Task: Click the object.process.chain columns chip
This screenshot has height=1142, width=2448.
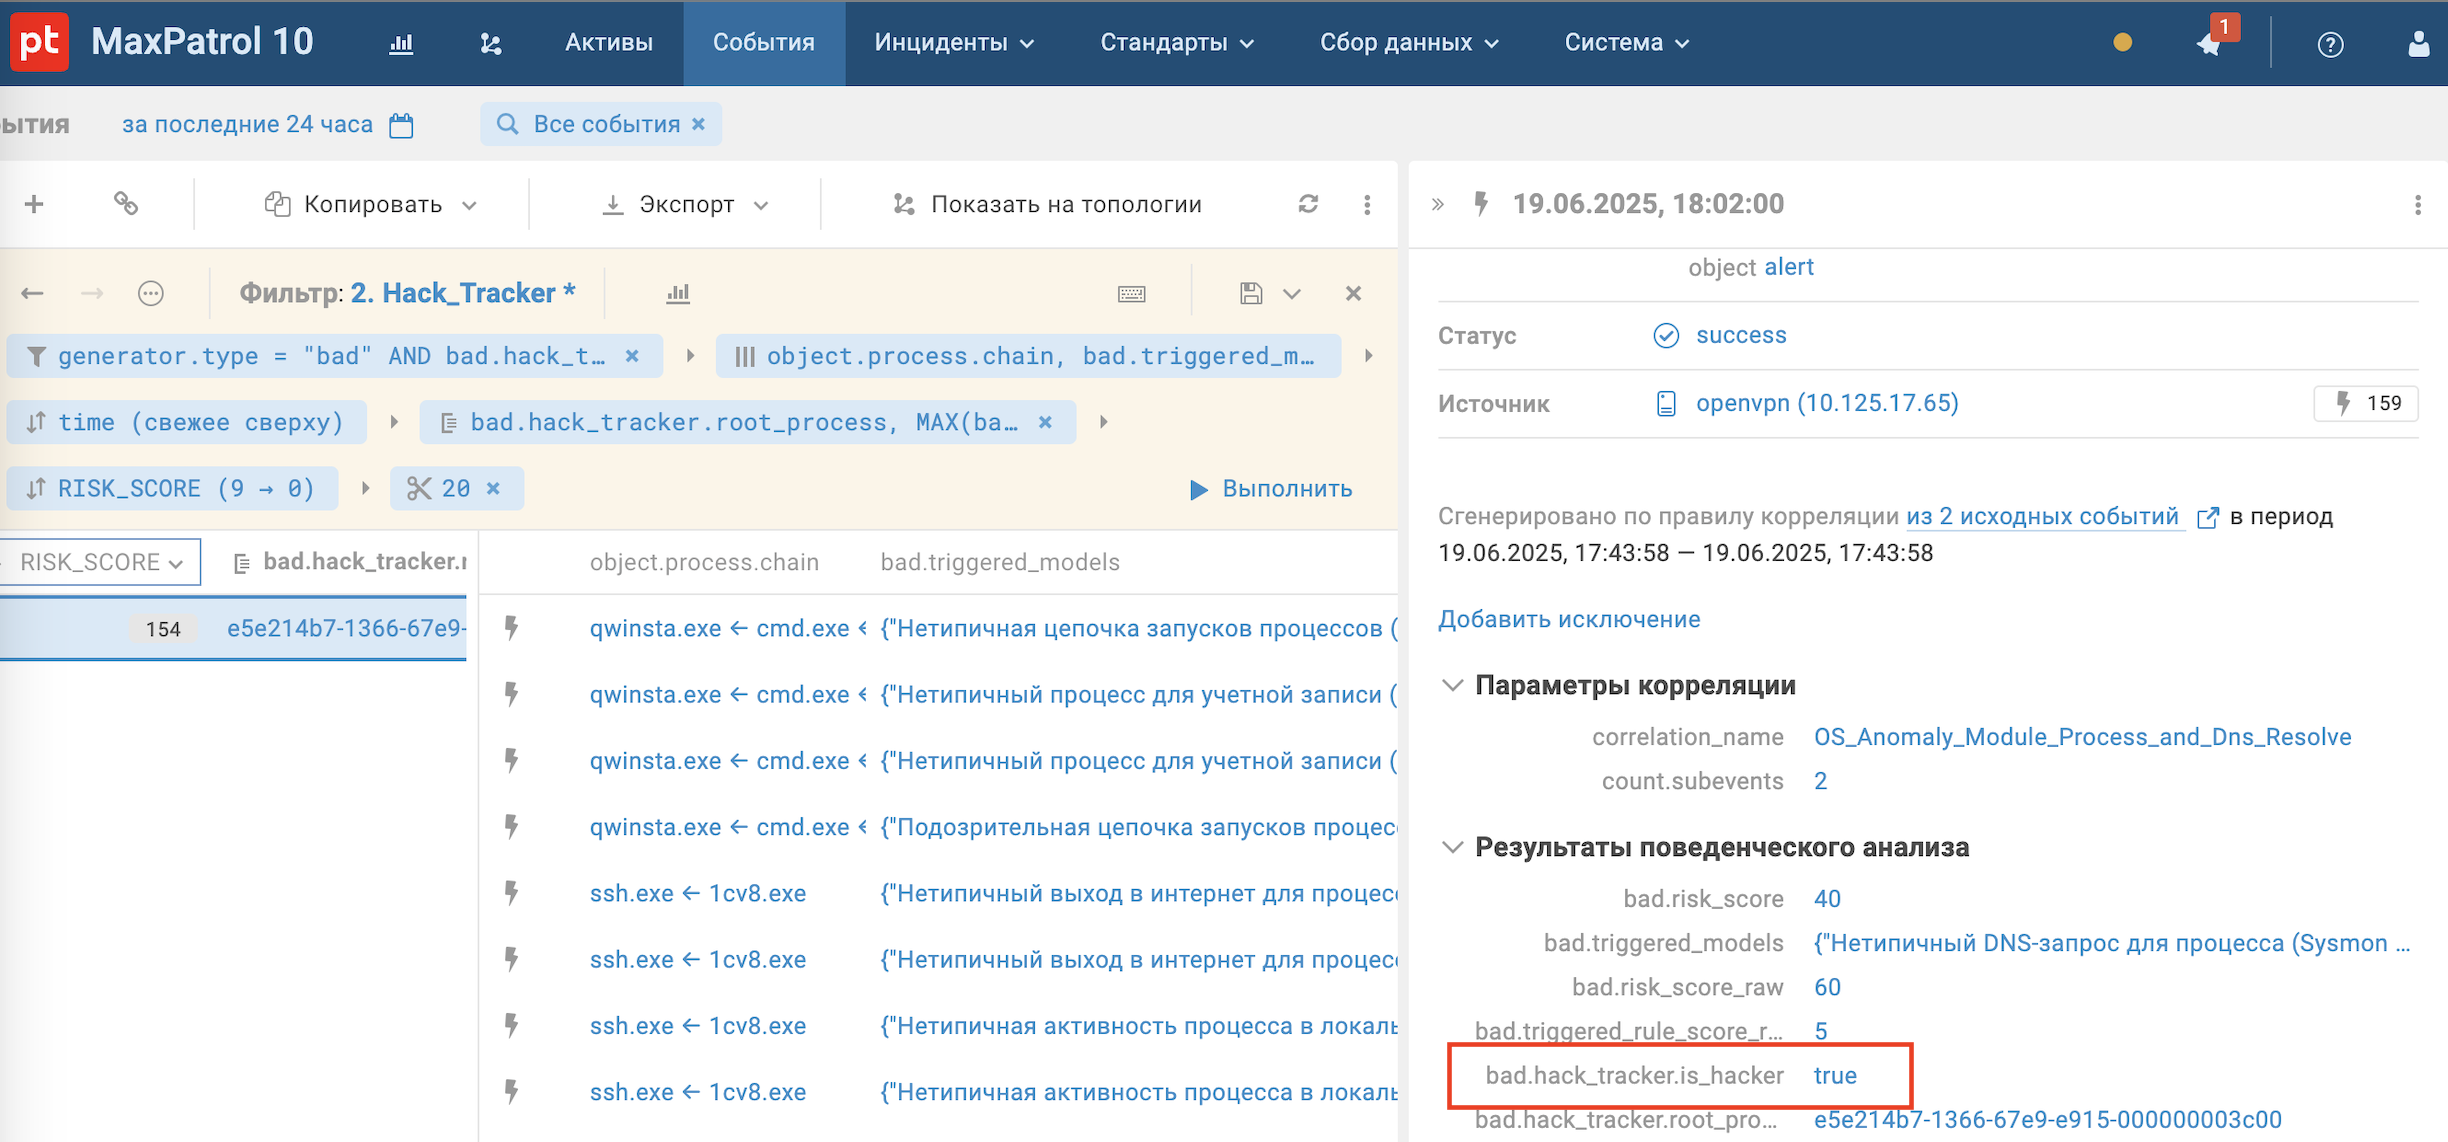Action: click(x=1028, y=356)
